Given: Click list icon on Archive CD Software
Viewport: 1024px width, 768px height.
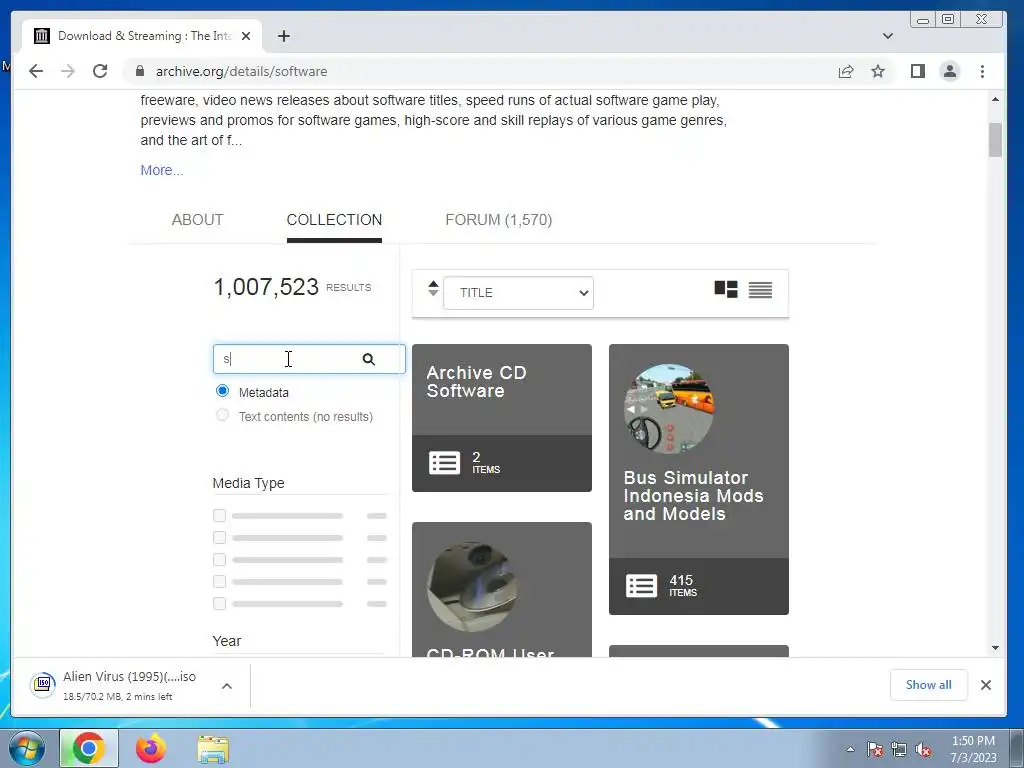Looking at the screenshot, I should [444, 462].
